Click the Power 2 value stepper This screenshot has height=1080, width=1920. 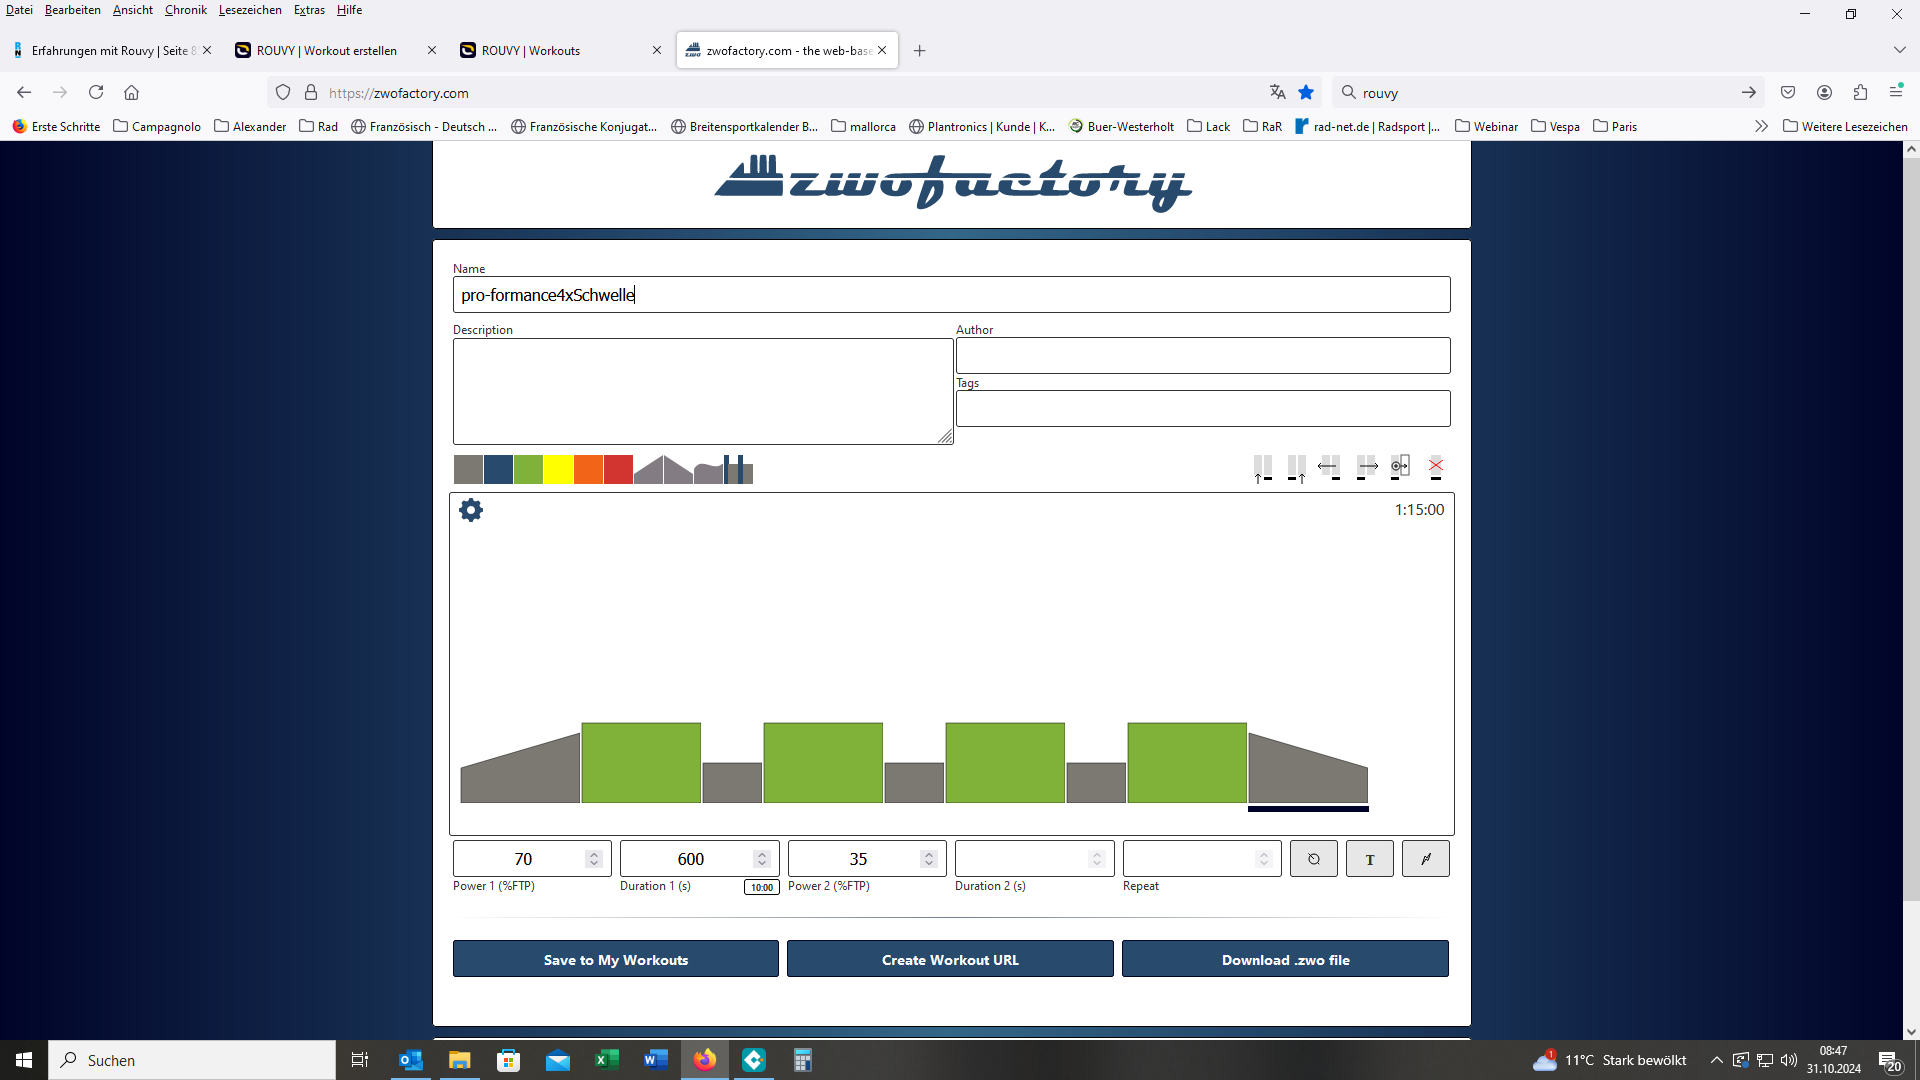(929, 859)
